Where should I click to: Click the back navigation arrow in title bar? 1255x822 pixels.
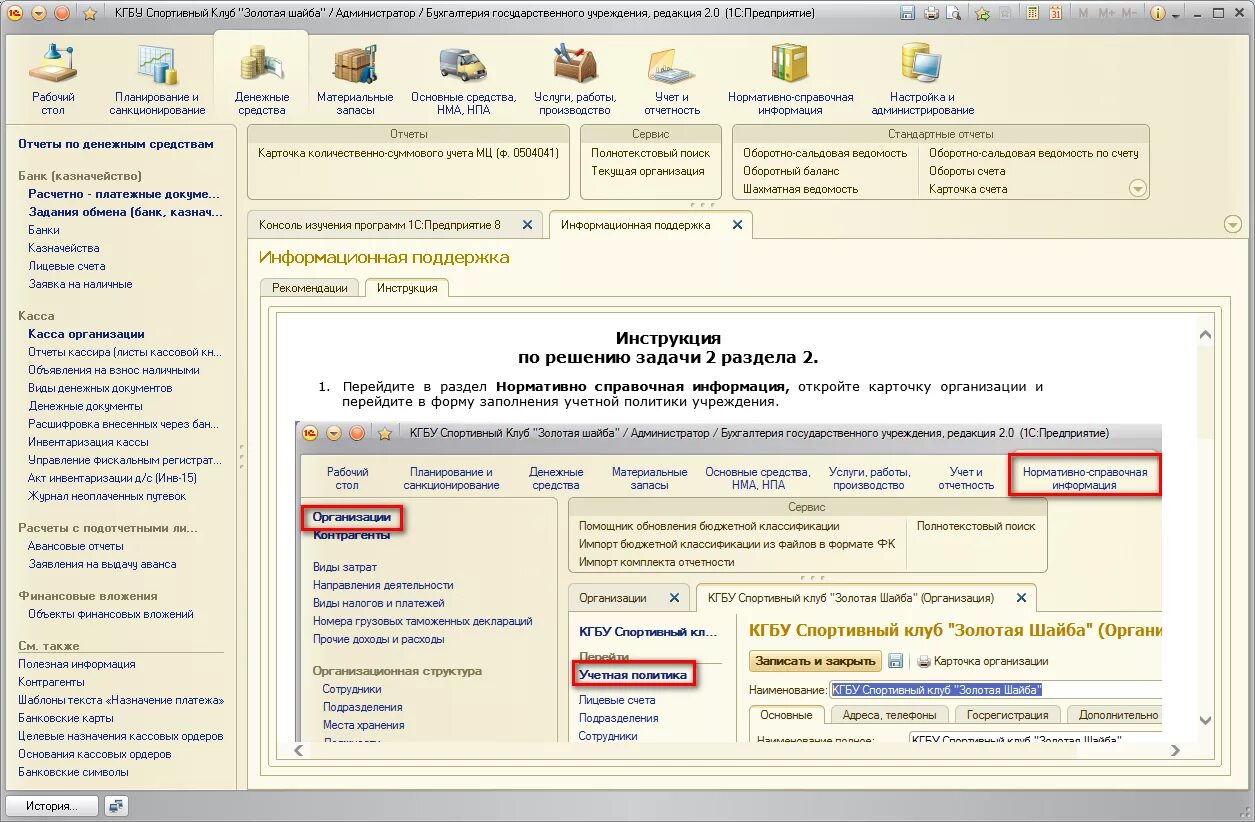point(39,13)
